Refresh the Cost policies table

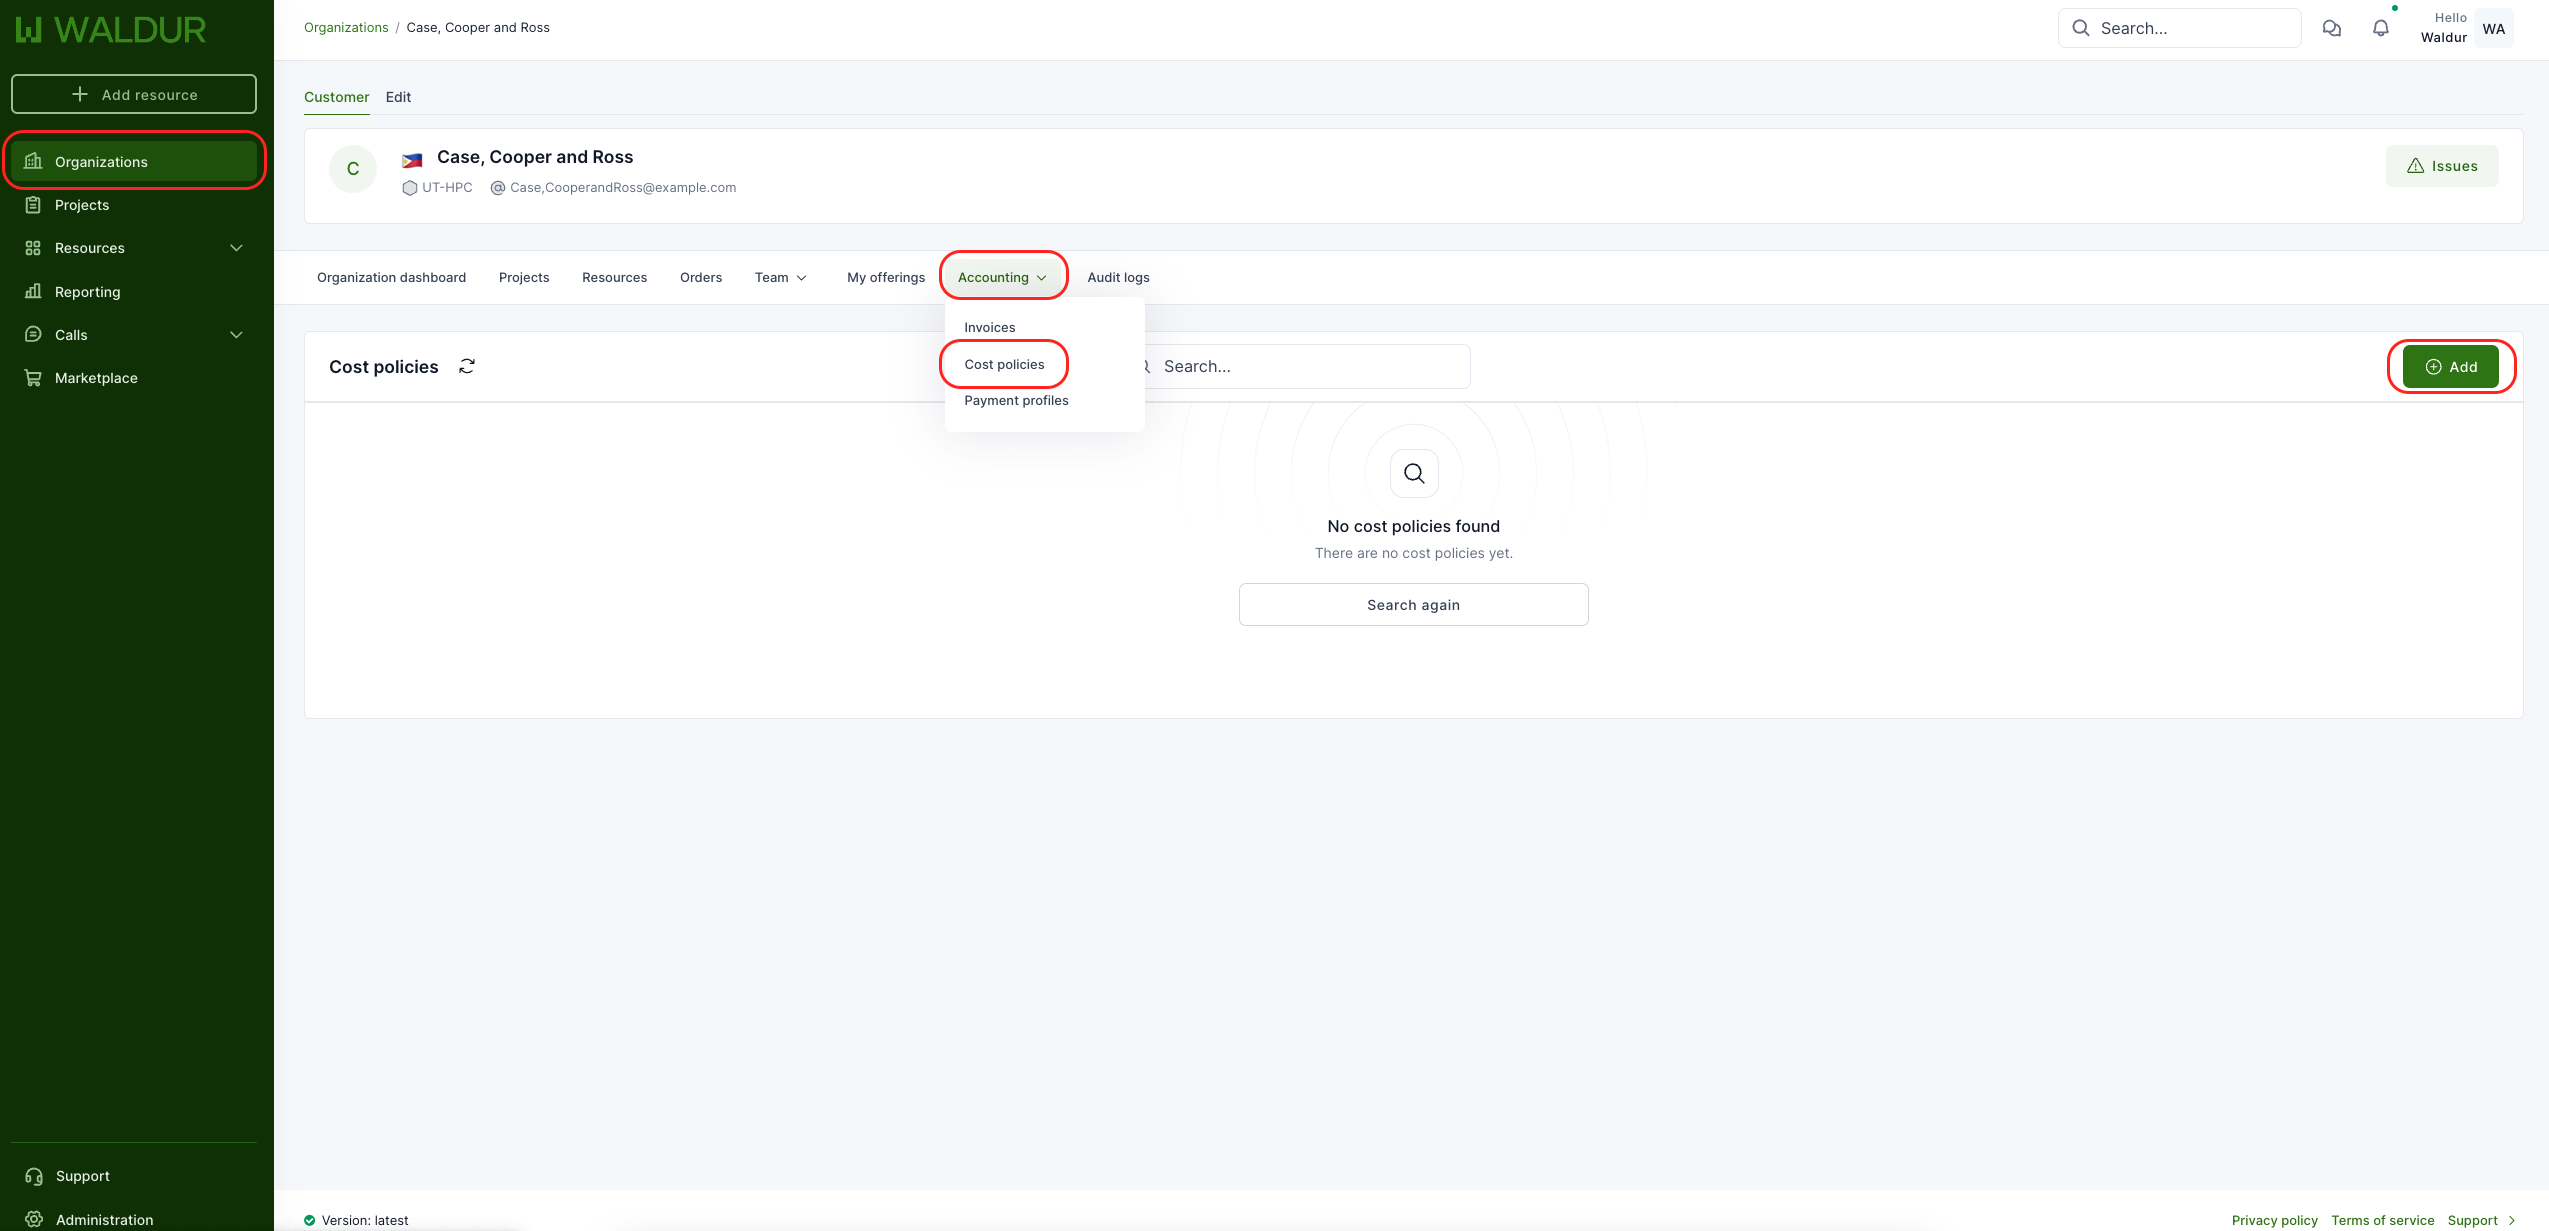[467, 366]
